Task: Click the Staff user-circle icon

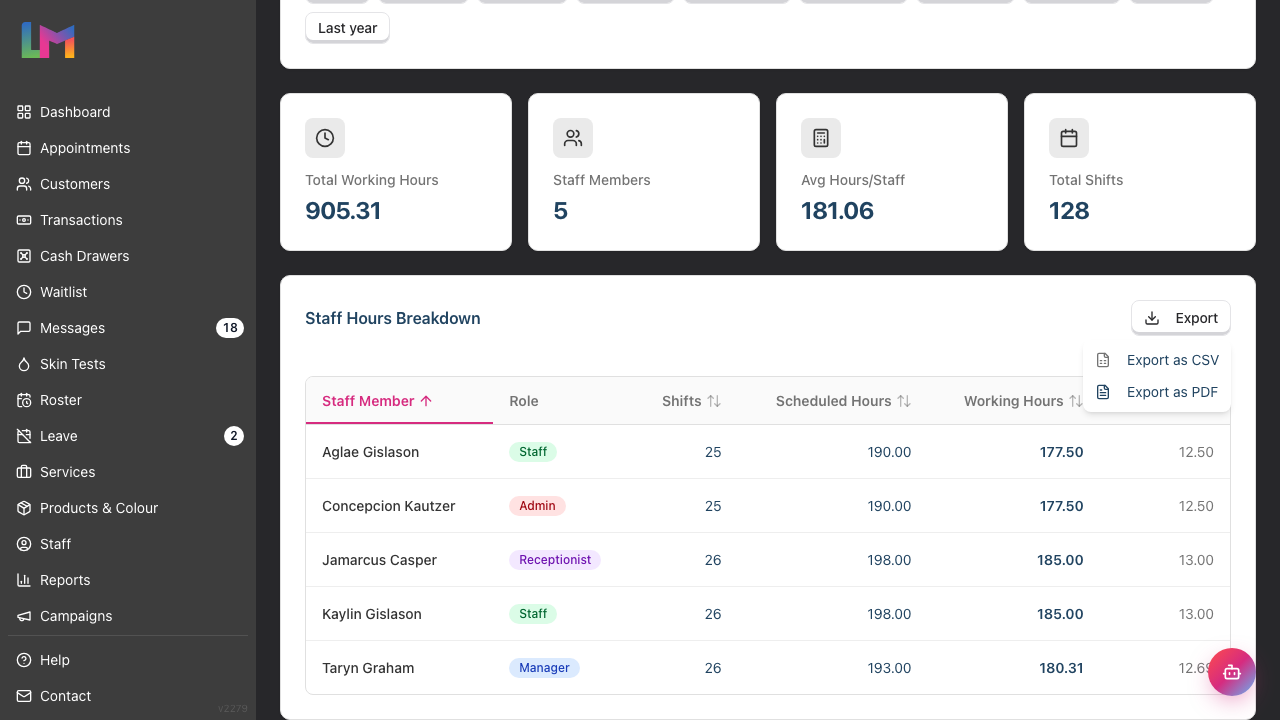Action: point(24,544)
